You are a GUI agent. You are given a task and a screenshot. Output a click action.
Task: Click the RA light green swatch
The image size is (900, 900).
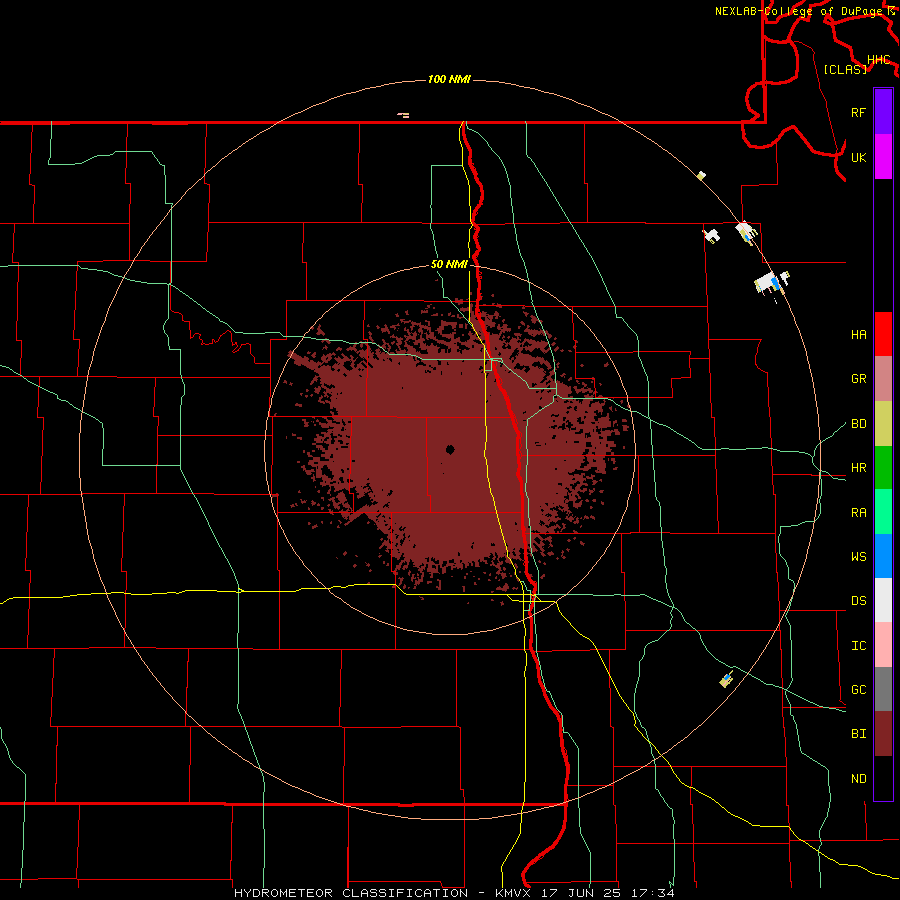[x=883, y=512]
